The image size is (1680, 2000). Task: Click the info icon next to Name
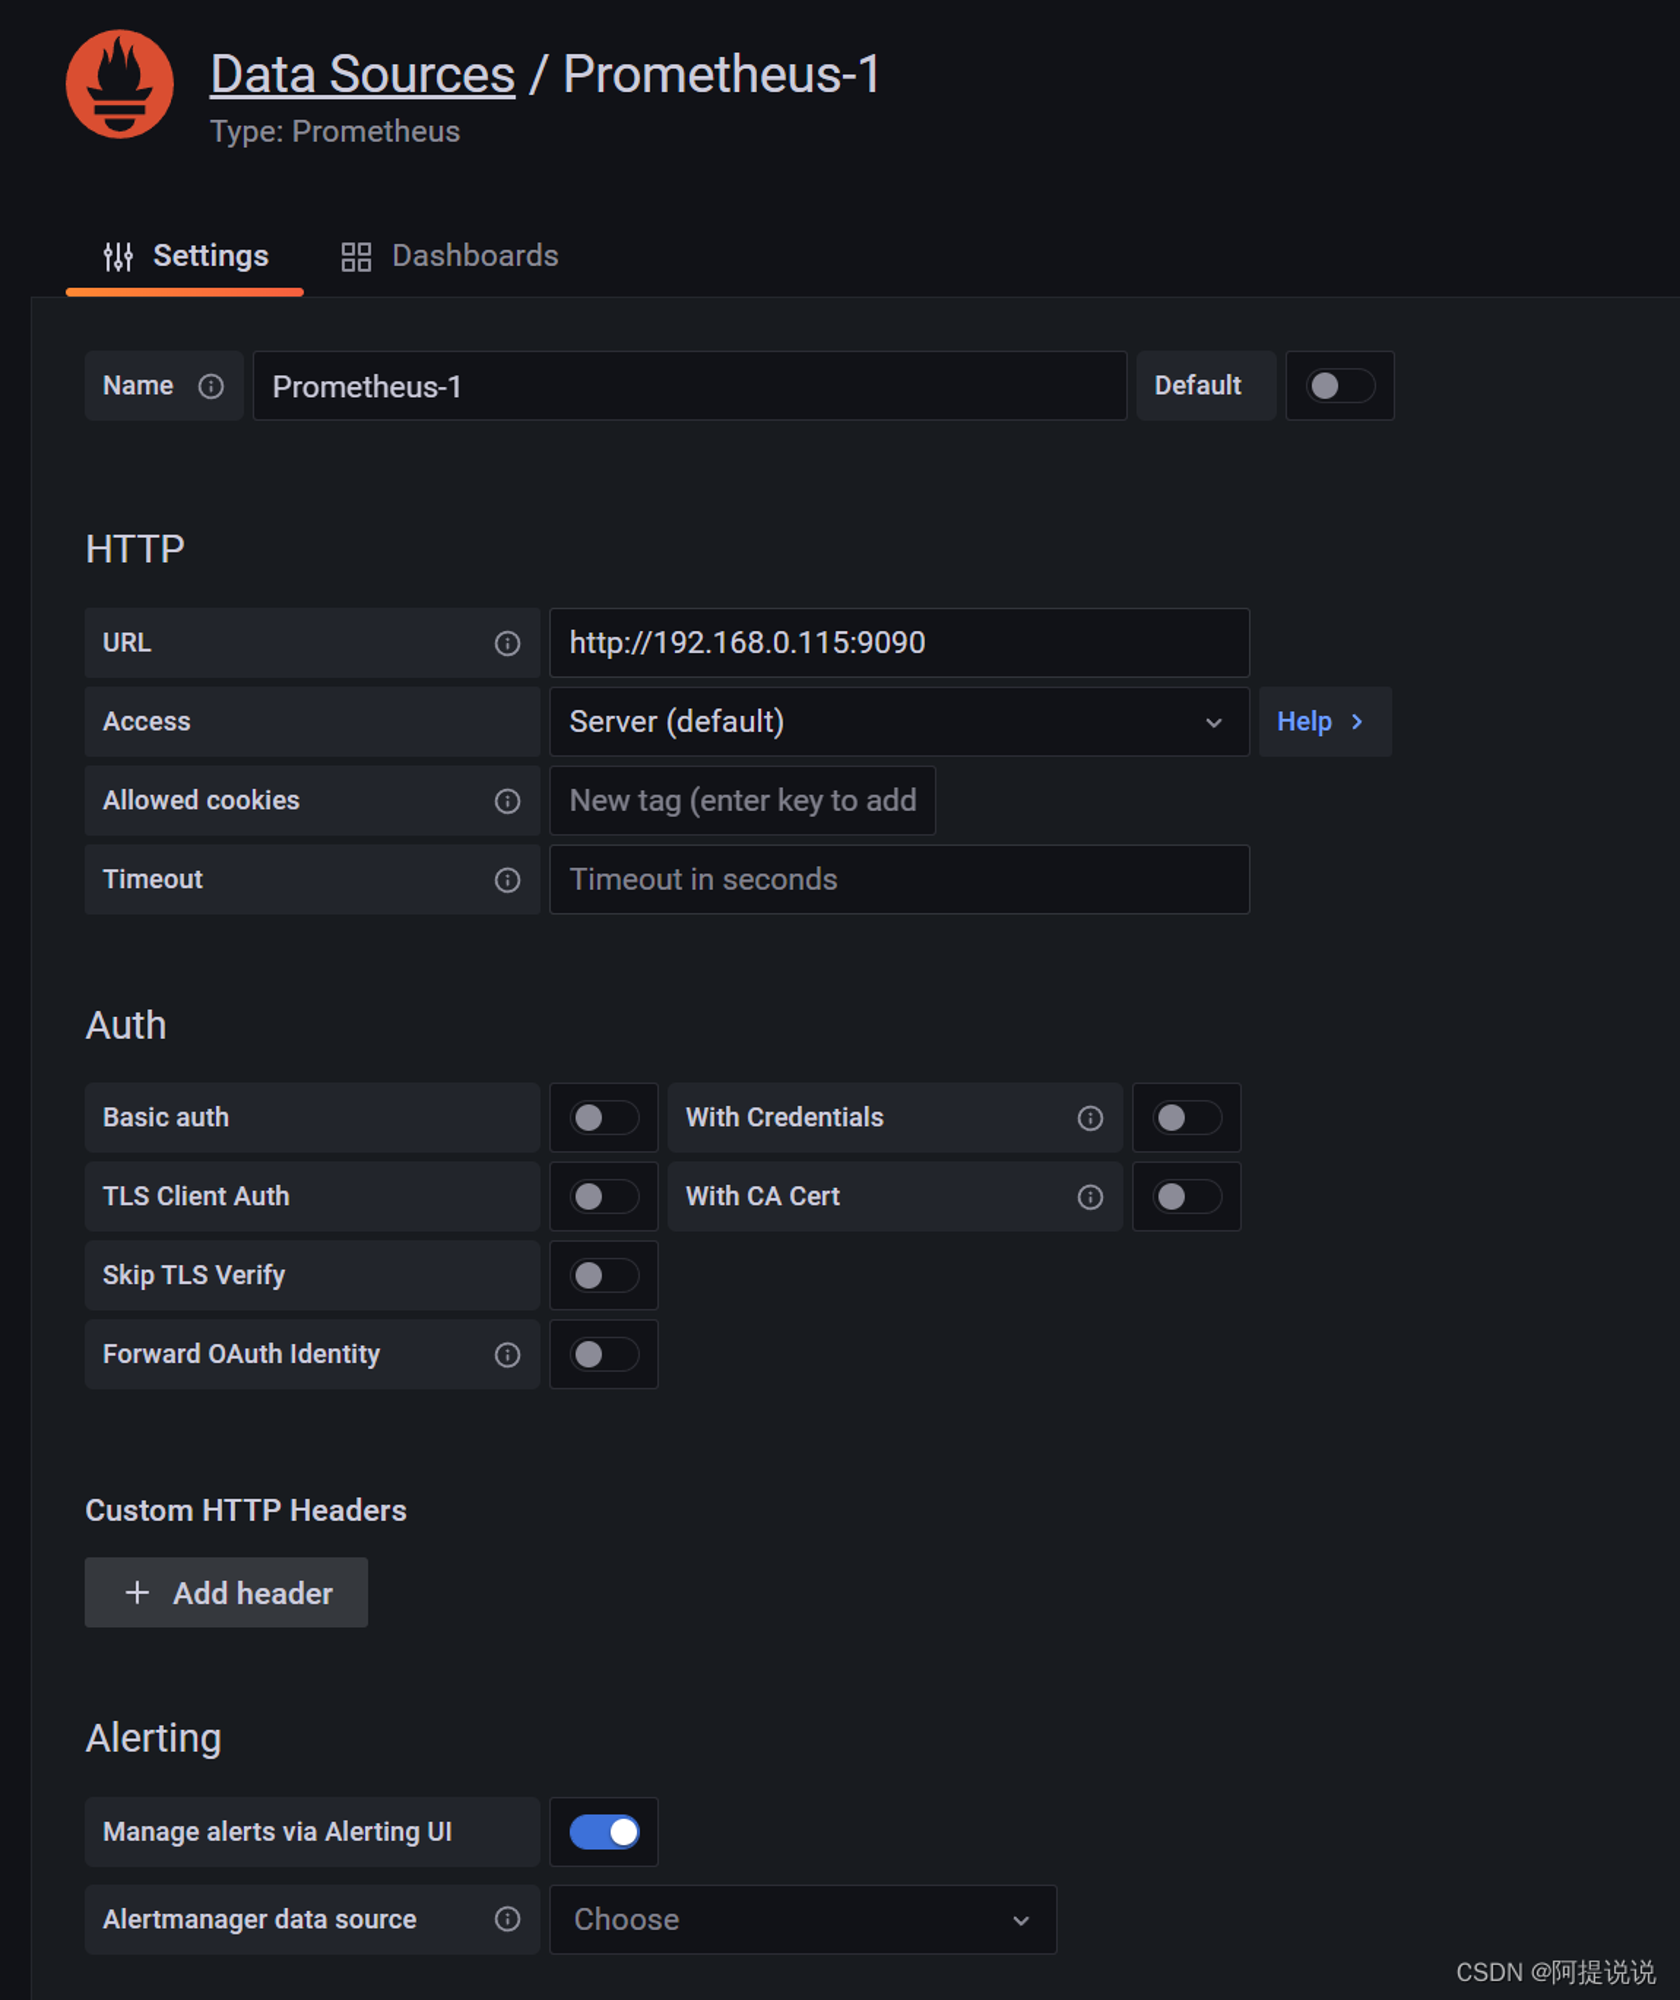coord(210,386)
